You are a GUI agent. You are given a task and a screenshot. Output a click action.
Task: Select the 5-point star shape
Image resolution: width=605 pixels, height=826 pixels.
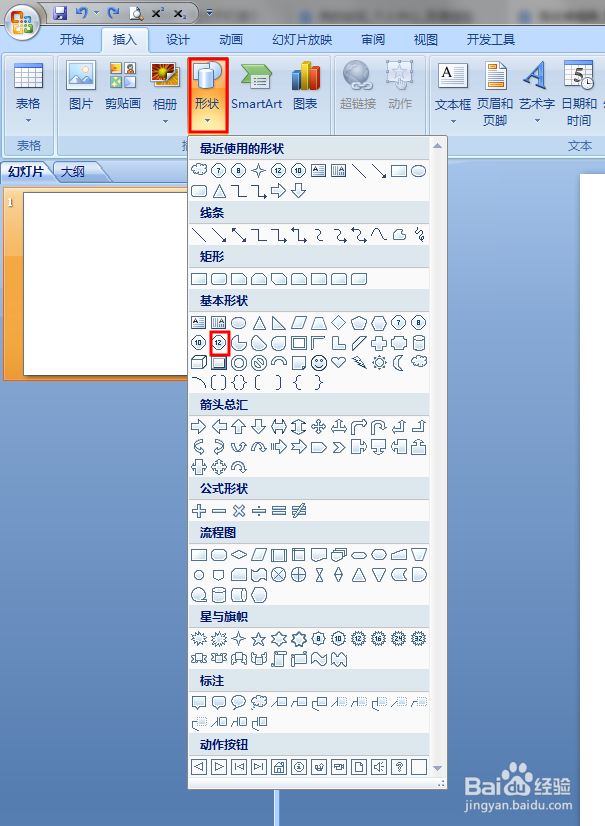point(259,639)
